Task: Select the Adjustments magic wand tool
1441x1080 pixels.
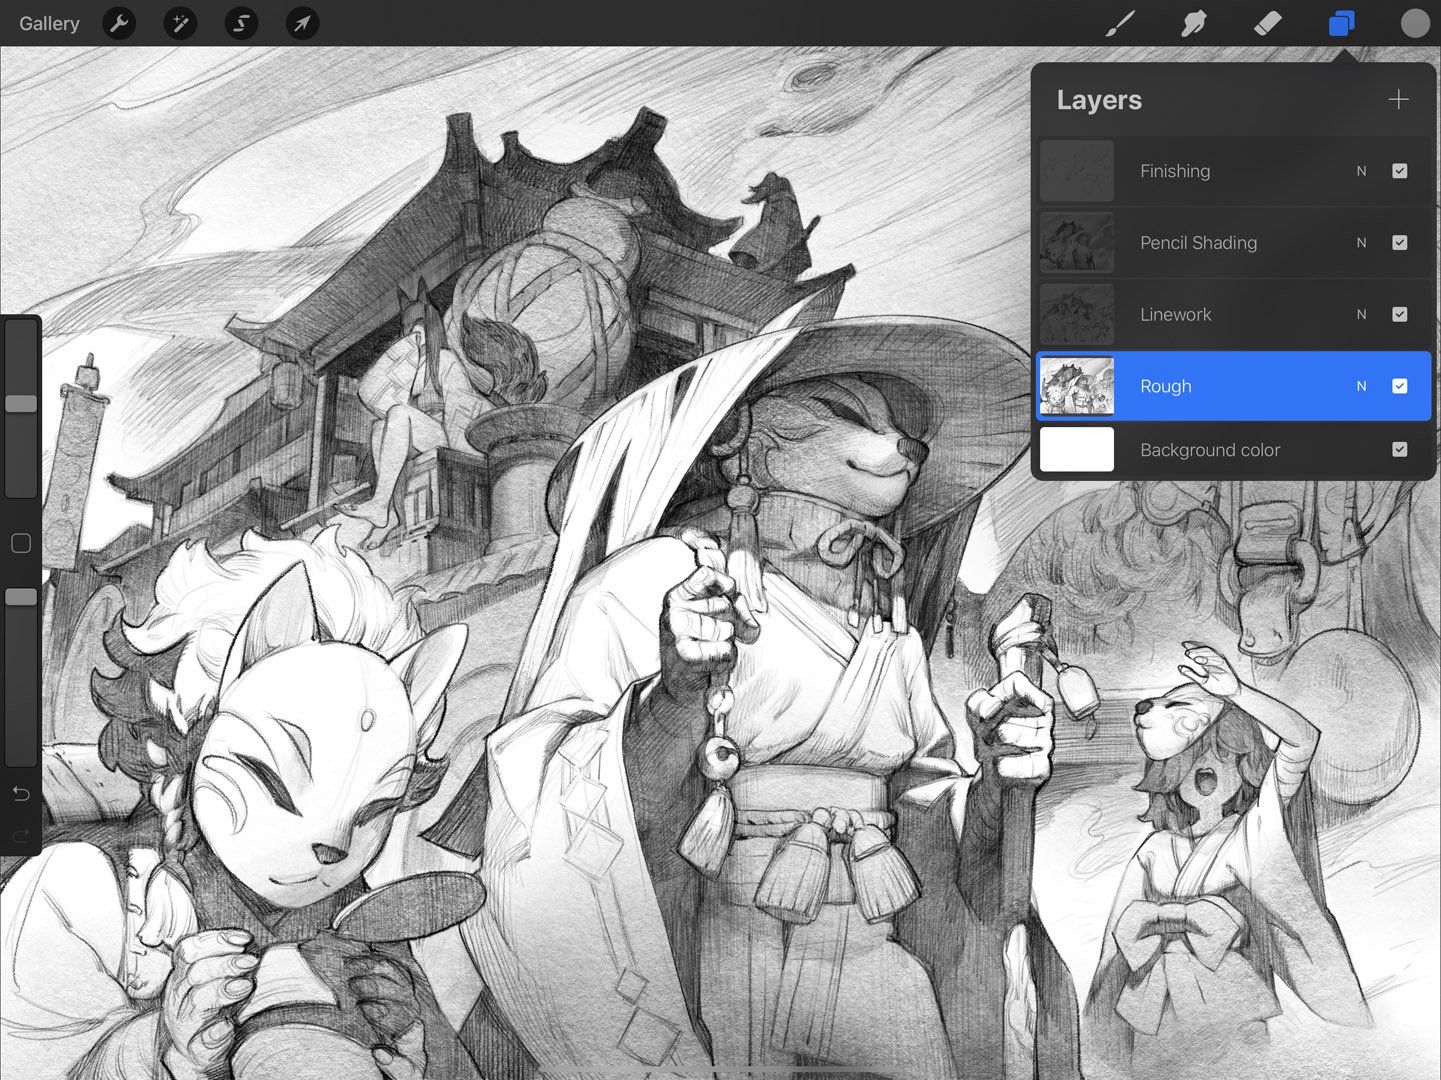Action: (x=180, y=23)
